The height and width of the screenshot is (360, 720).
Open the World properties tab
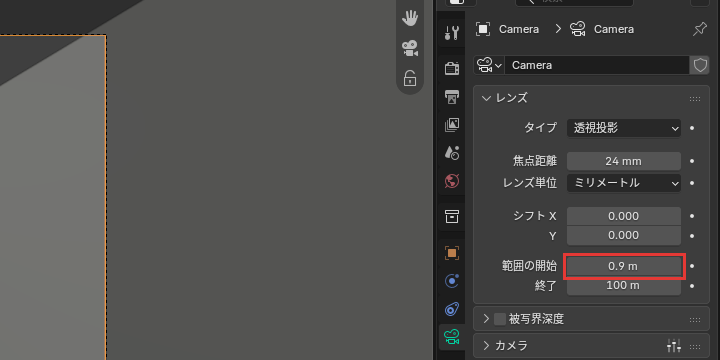452,181
